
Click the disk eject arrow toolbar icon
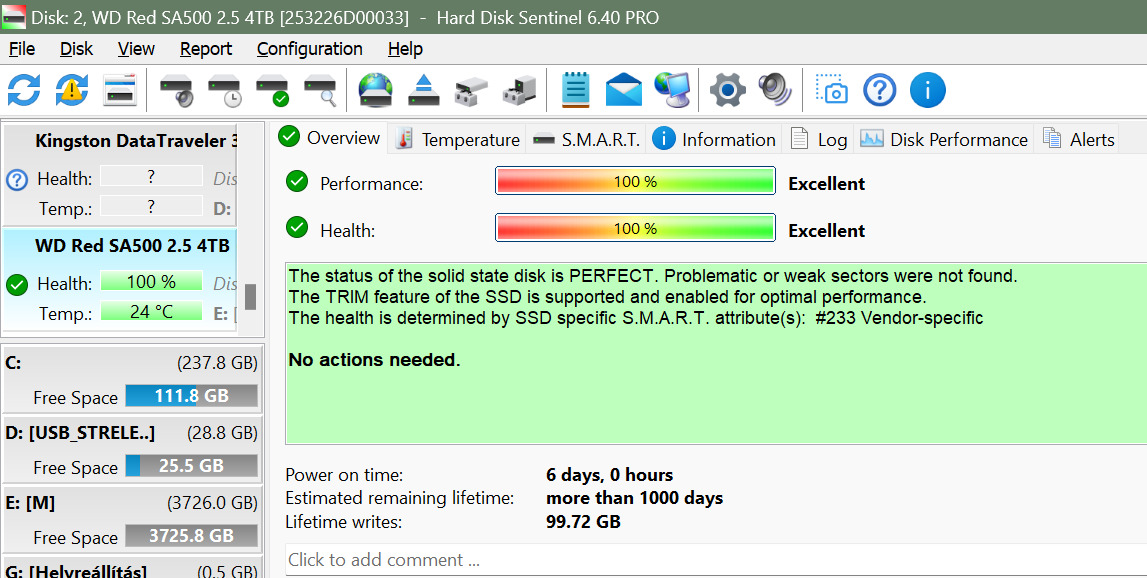pyautogui.click(x=424, y=90)
